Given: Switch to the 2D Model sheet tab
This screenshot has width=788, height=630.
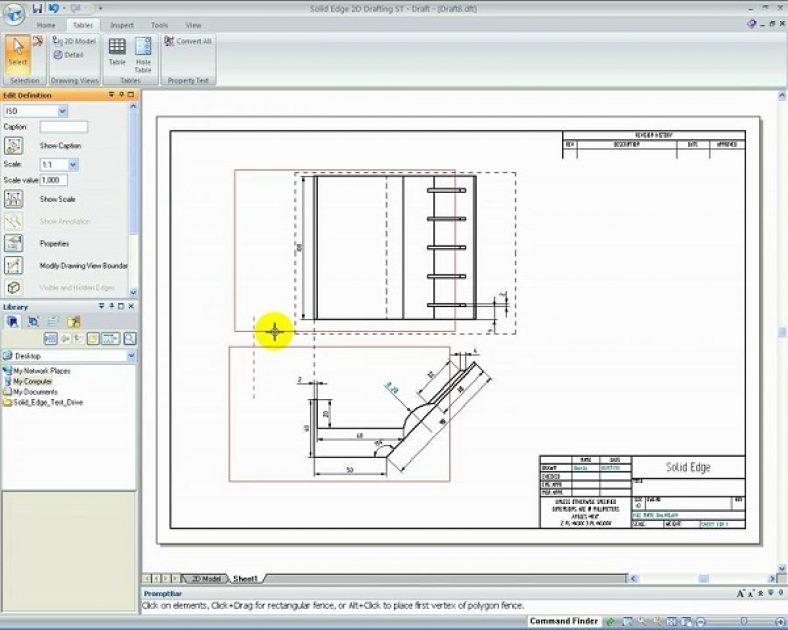Looking at the screenshot, I should [x=206, y=579].
